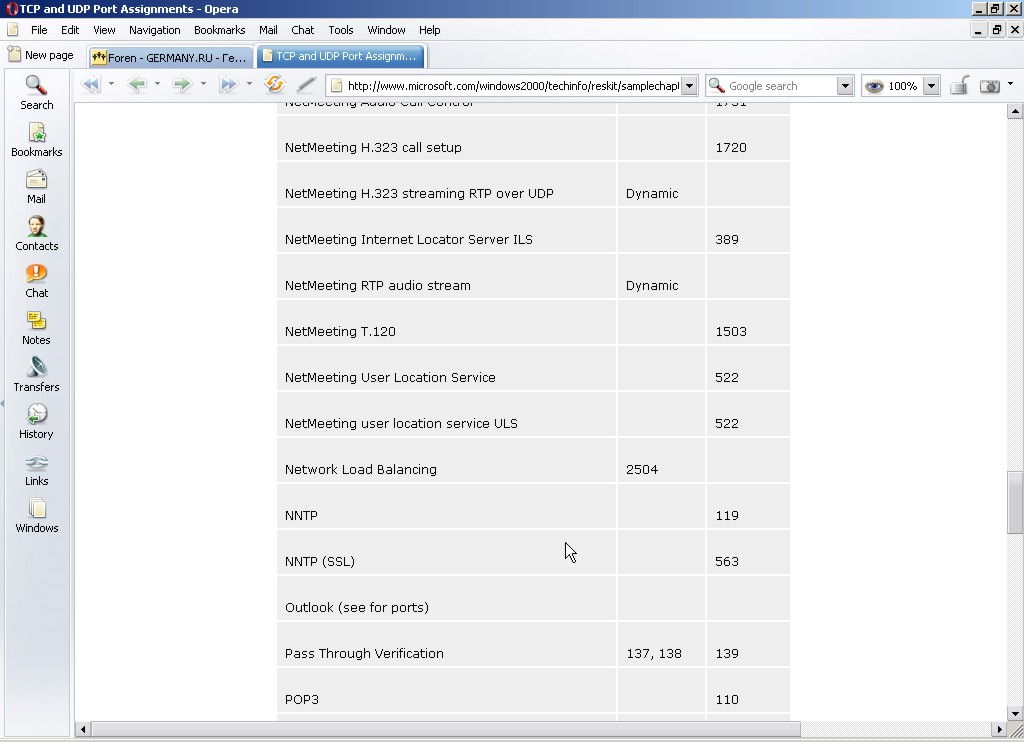Viewport: 1024px width, 742px height.
Task: Click the horizontal scrollbar right arrow
Action: point(1000,729)
